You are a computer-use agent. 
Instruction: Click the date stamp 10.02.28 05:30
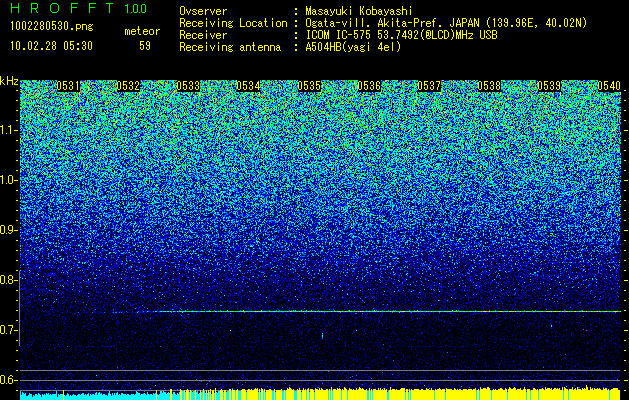pyautogui.click(x=51, y=46)
